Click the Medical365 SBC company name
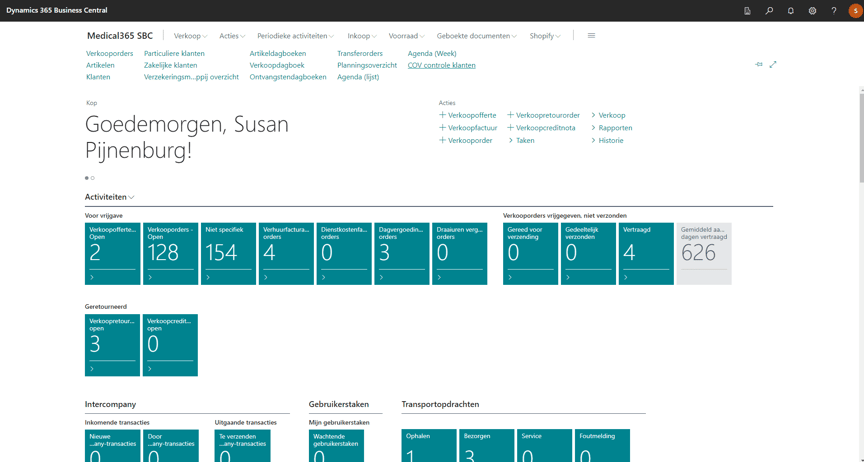 [120, 36]
